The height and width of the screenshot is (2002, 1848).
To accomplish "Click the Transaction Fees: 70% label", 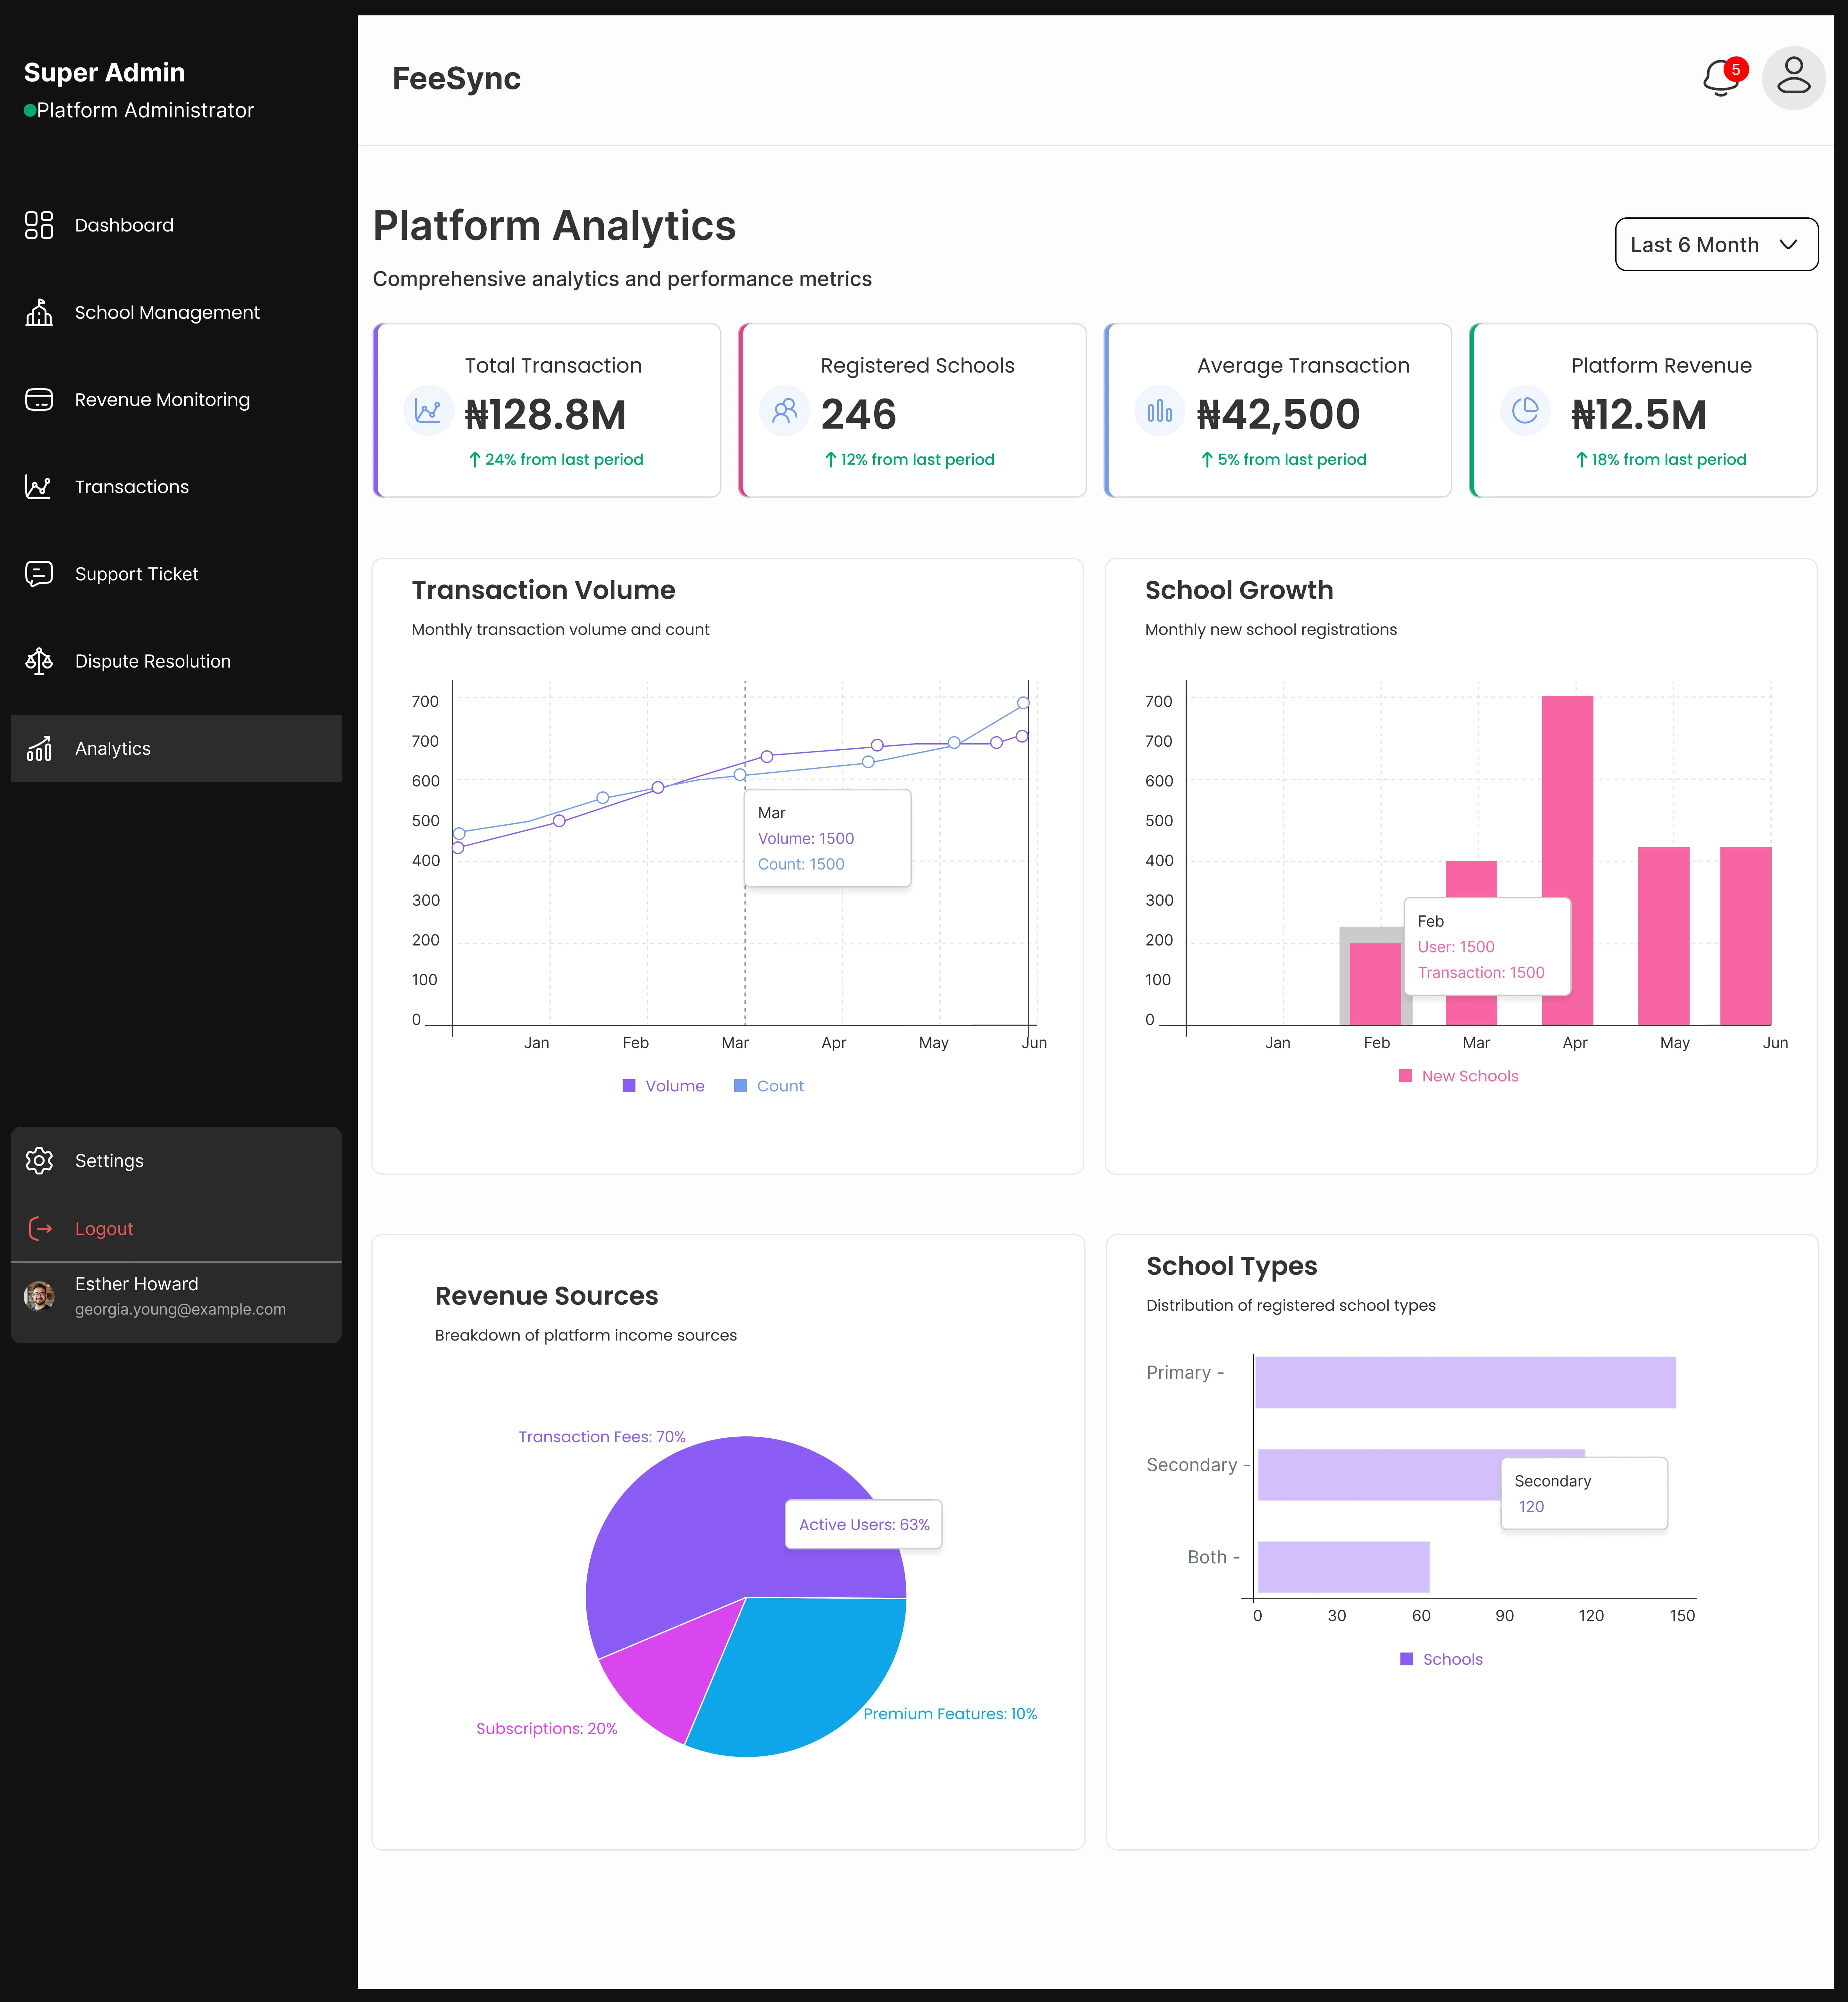I will [x=602, y=1437].
